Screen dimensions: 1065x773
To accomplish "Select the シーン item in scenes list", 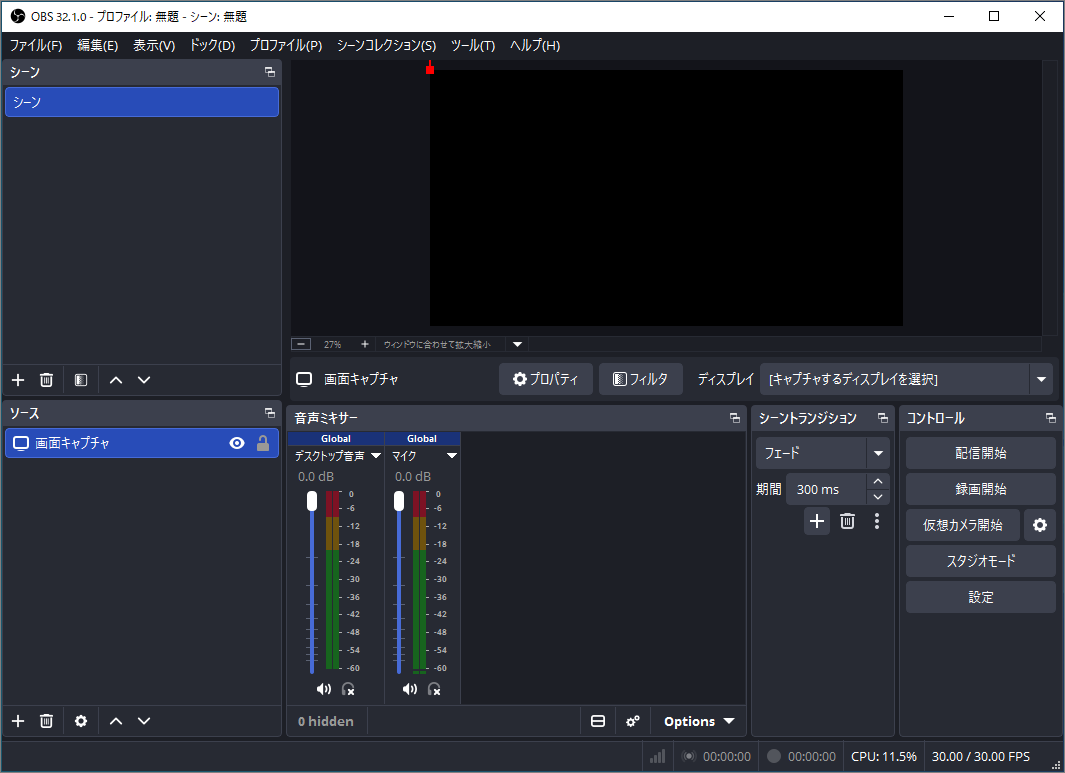I will click(x=141, y=101).
